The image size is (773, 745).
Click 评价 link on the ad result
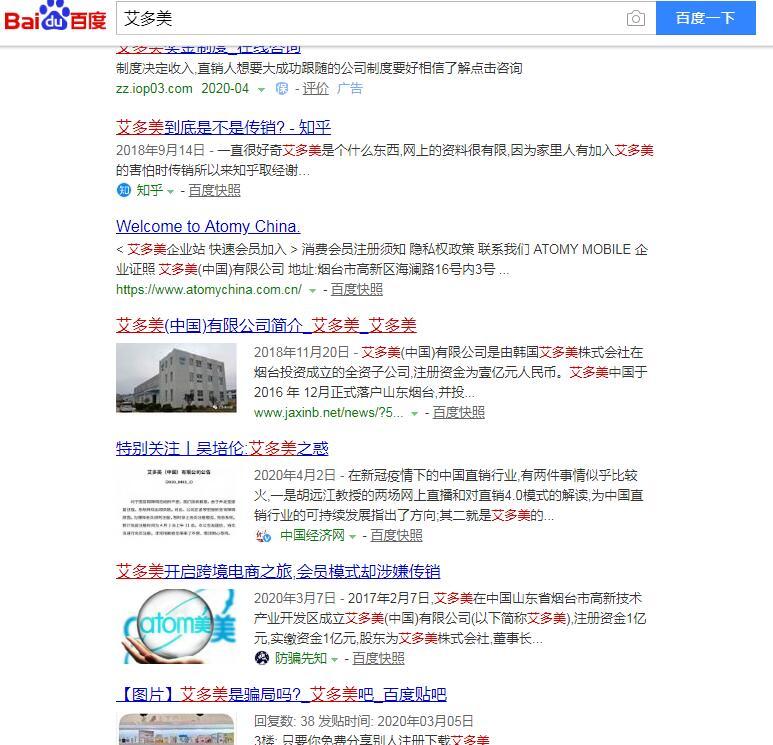(316, 89)
